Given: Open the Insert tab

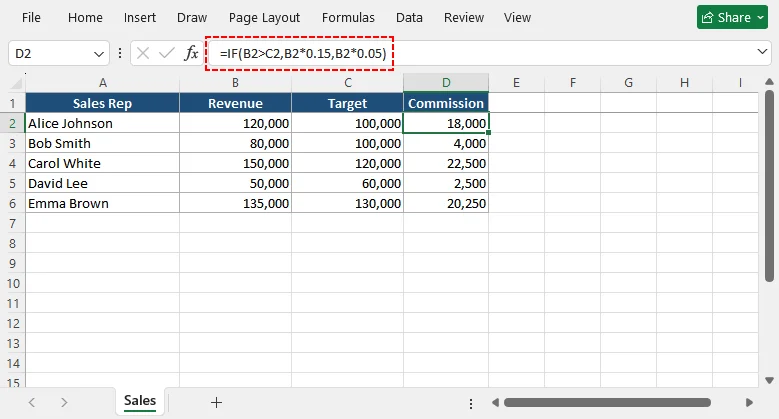Looking at the screenshot, I should click(x=140, y=17).
